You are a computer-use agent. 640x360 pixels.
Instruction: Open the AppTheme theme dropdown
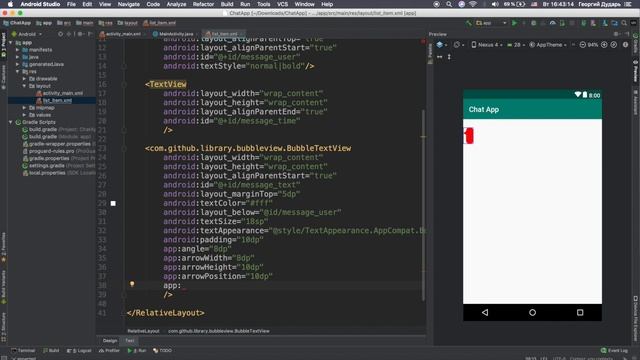click(548, 45)
